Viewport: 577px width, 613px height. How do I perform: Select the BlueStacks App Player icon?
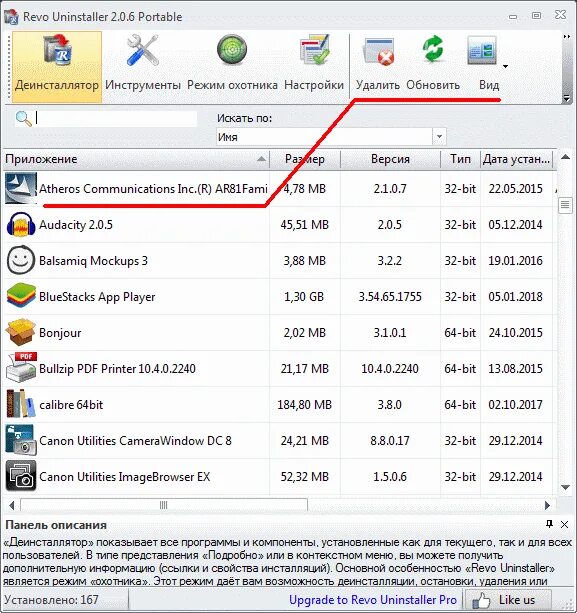pos(21,296)
